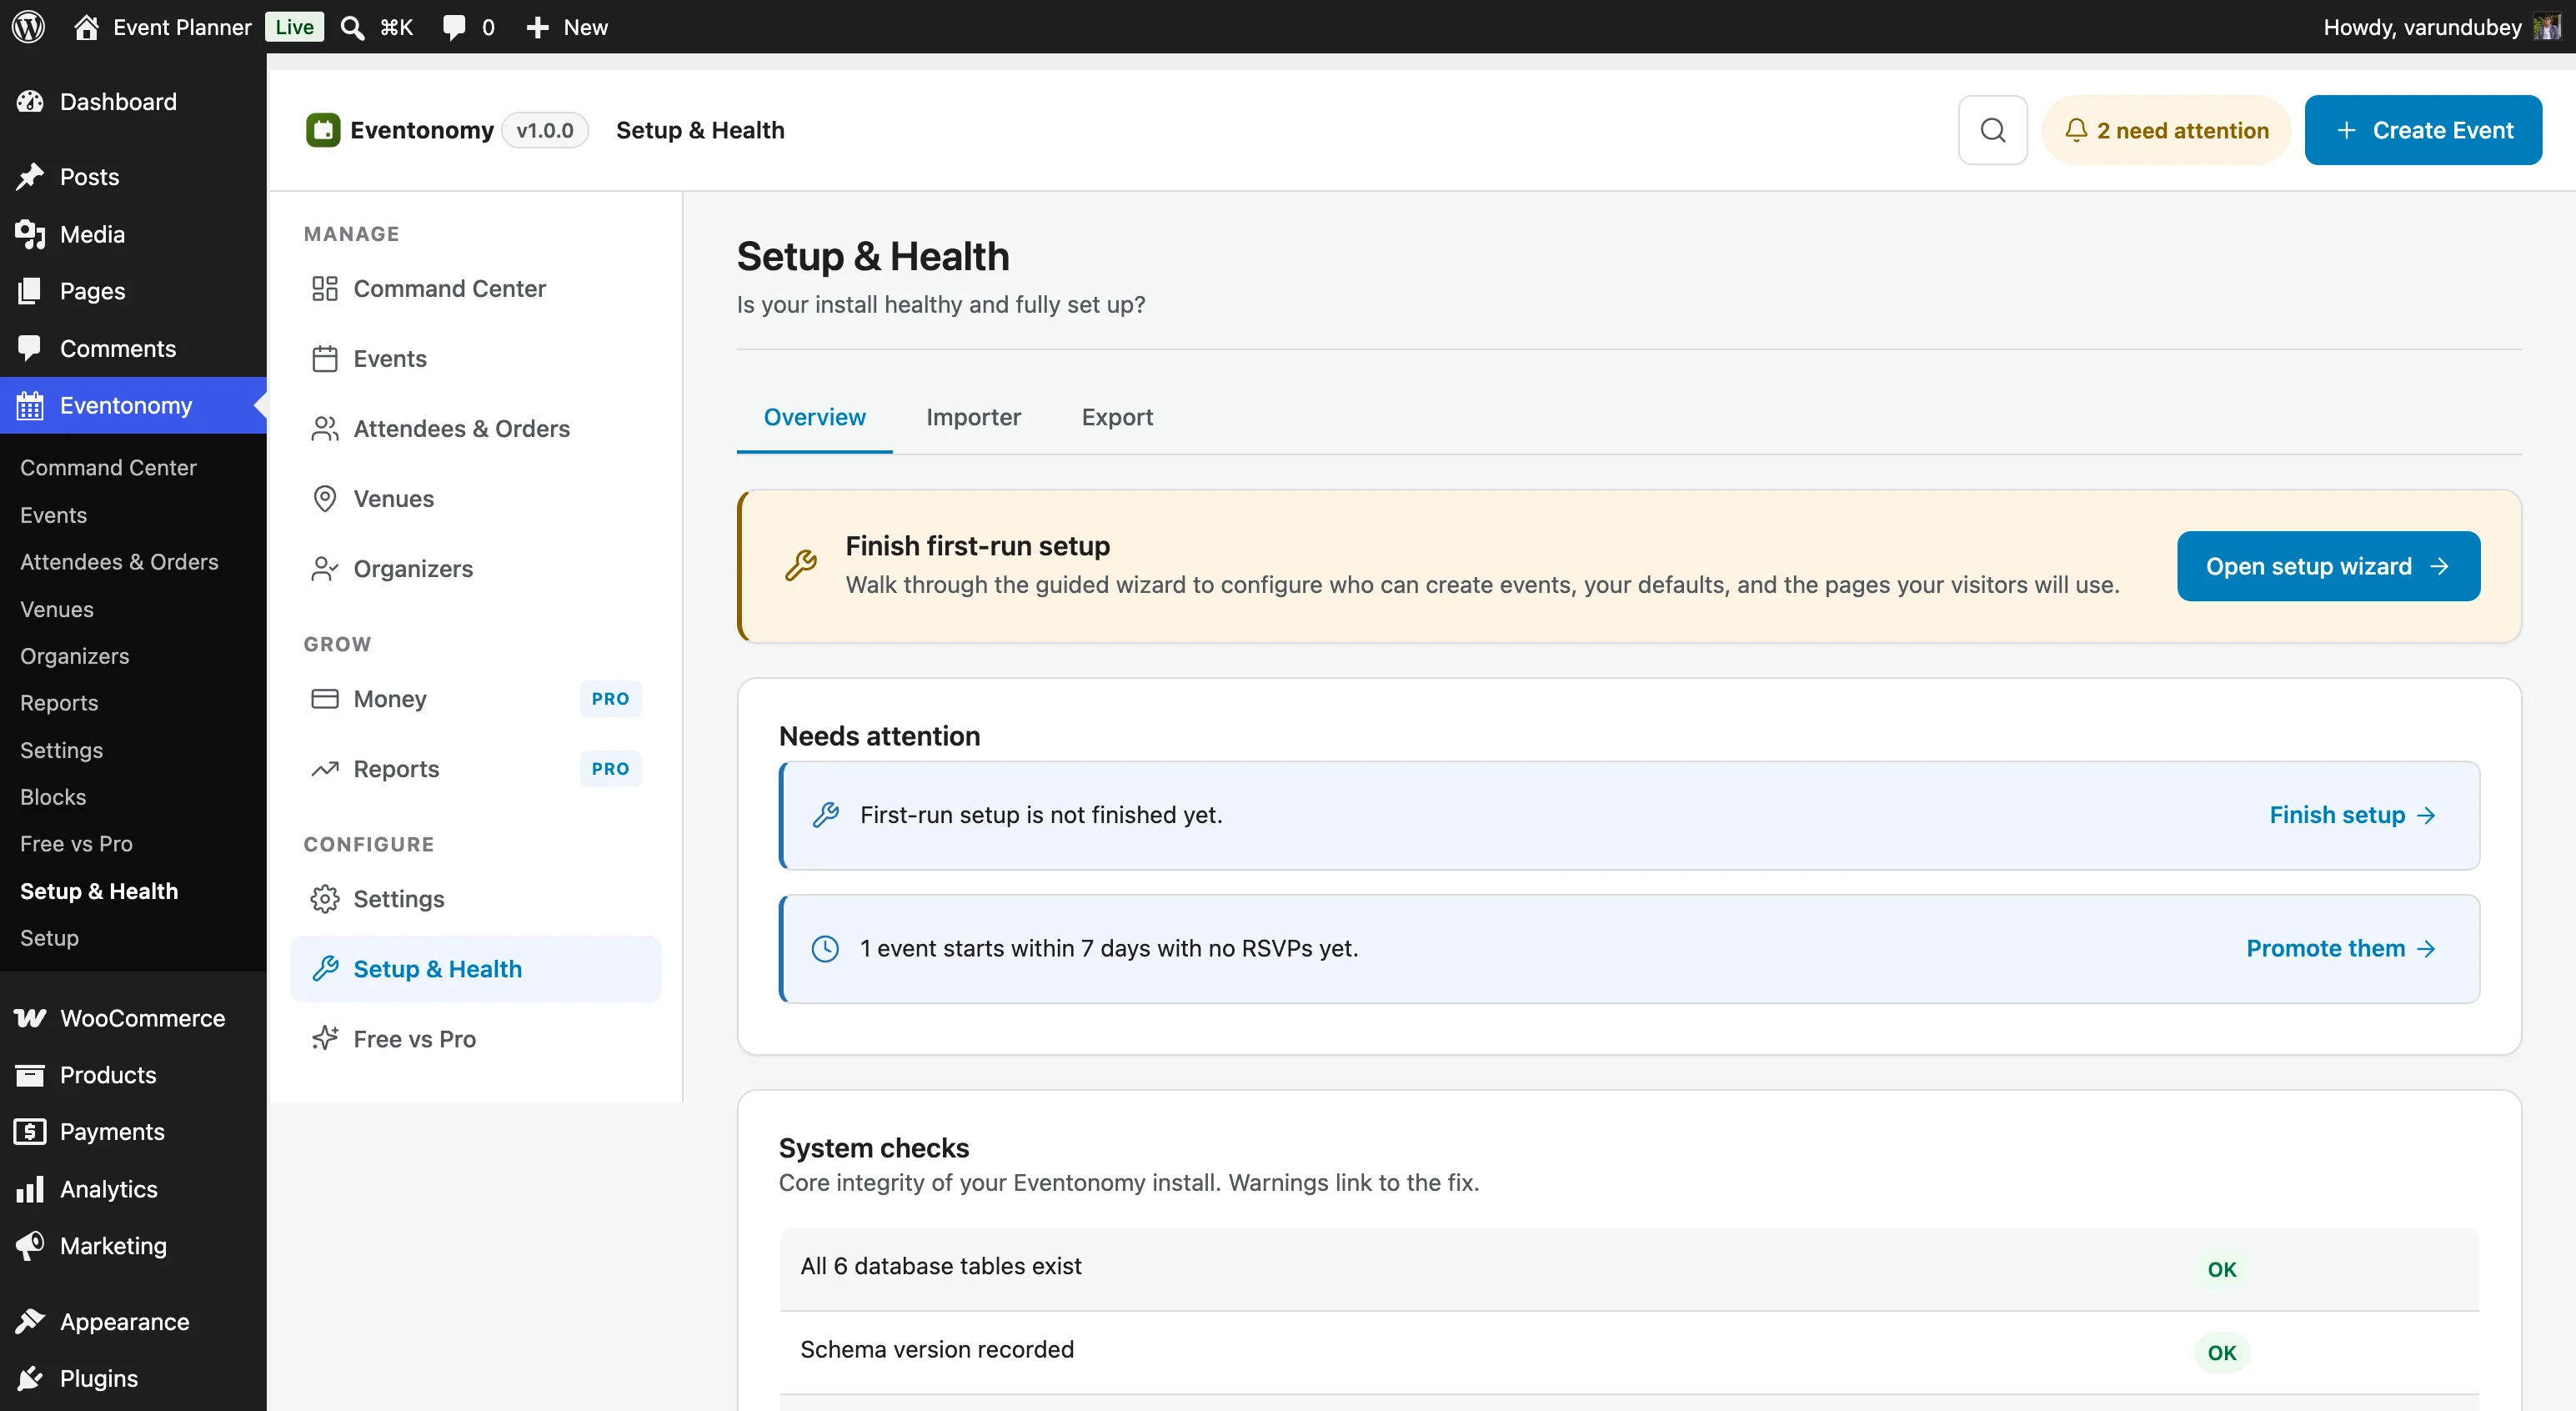The image size is (2576, 1411).
Task: Click the Command Center grid icon
Action: (x=324, y=289)
